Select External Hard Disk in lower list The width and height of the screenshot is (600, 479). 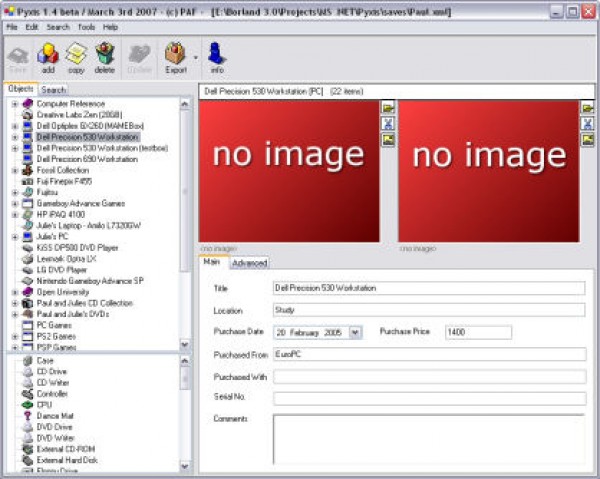[x=67, y=460]
